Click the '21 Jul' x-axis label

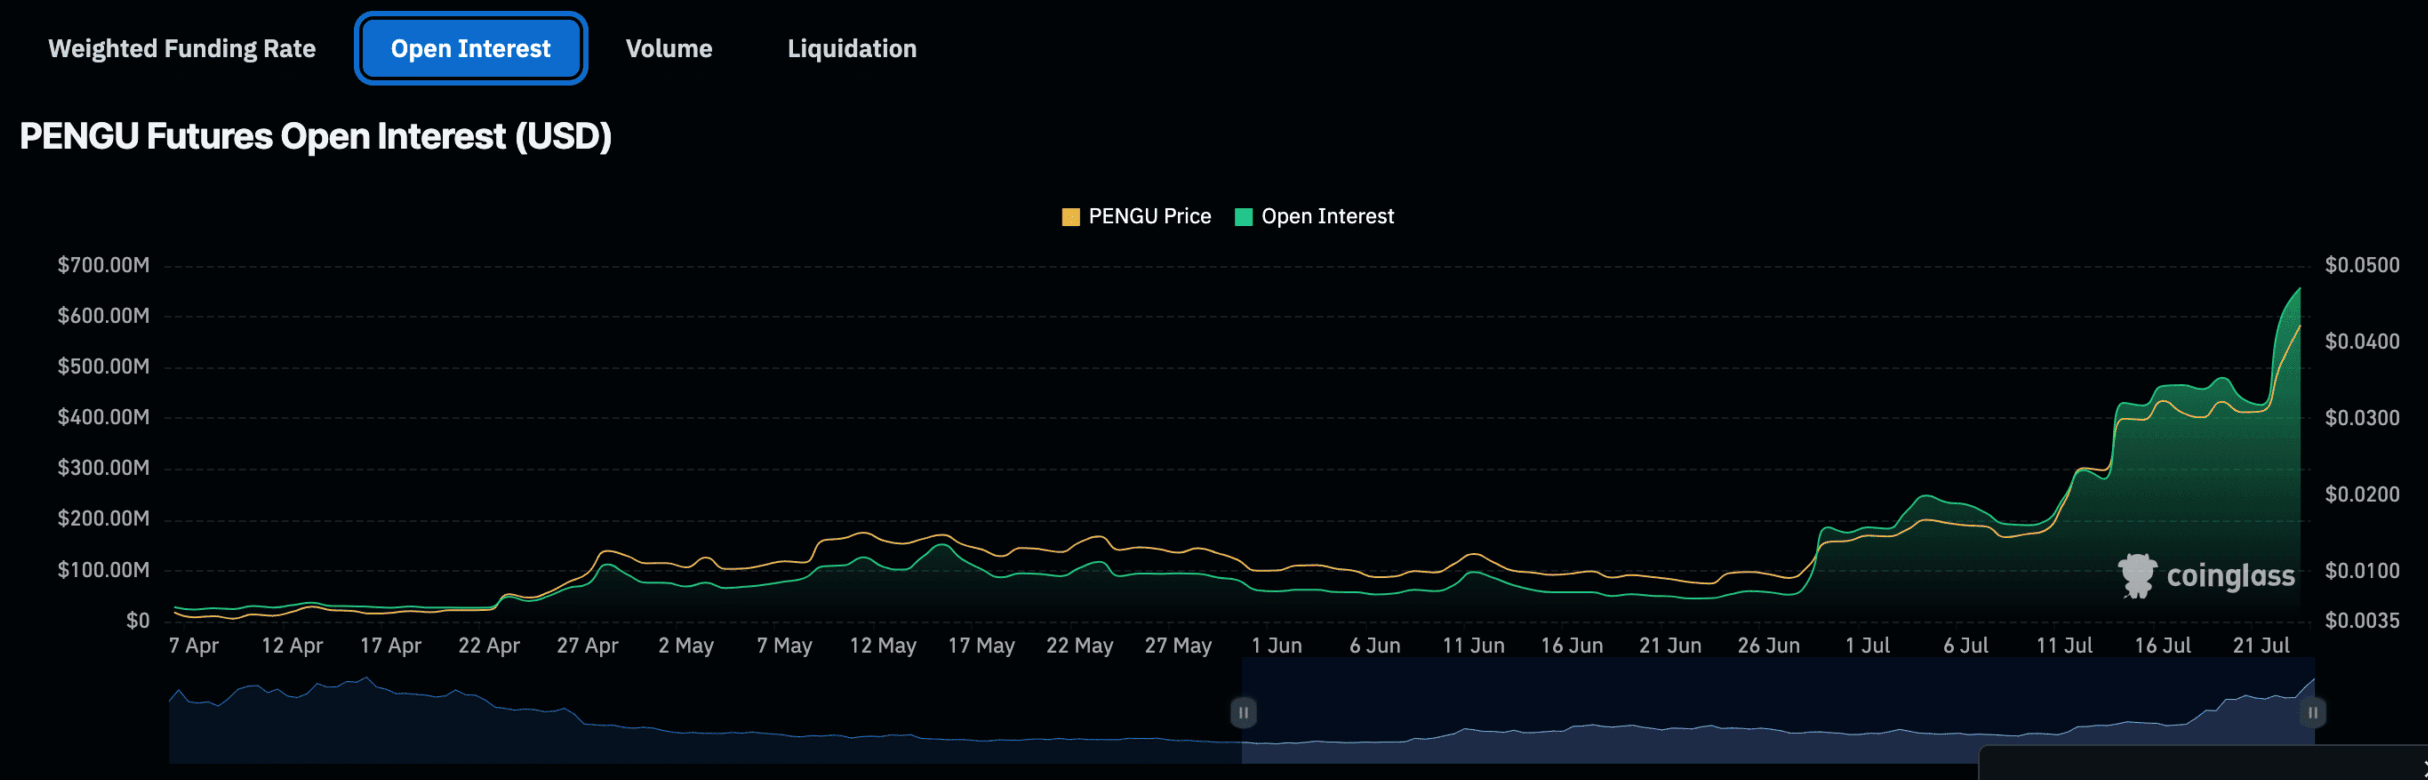2261,646
